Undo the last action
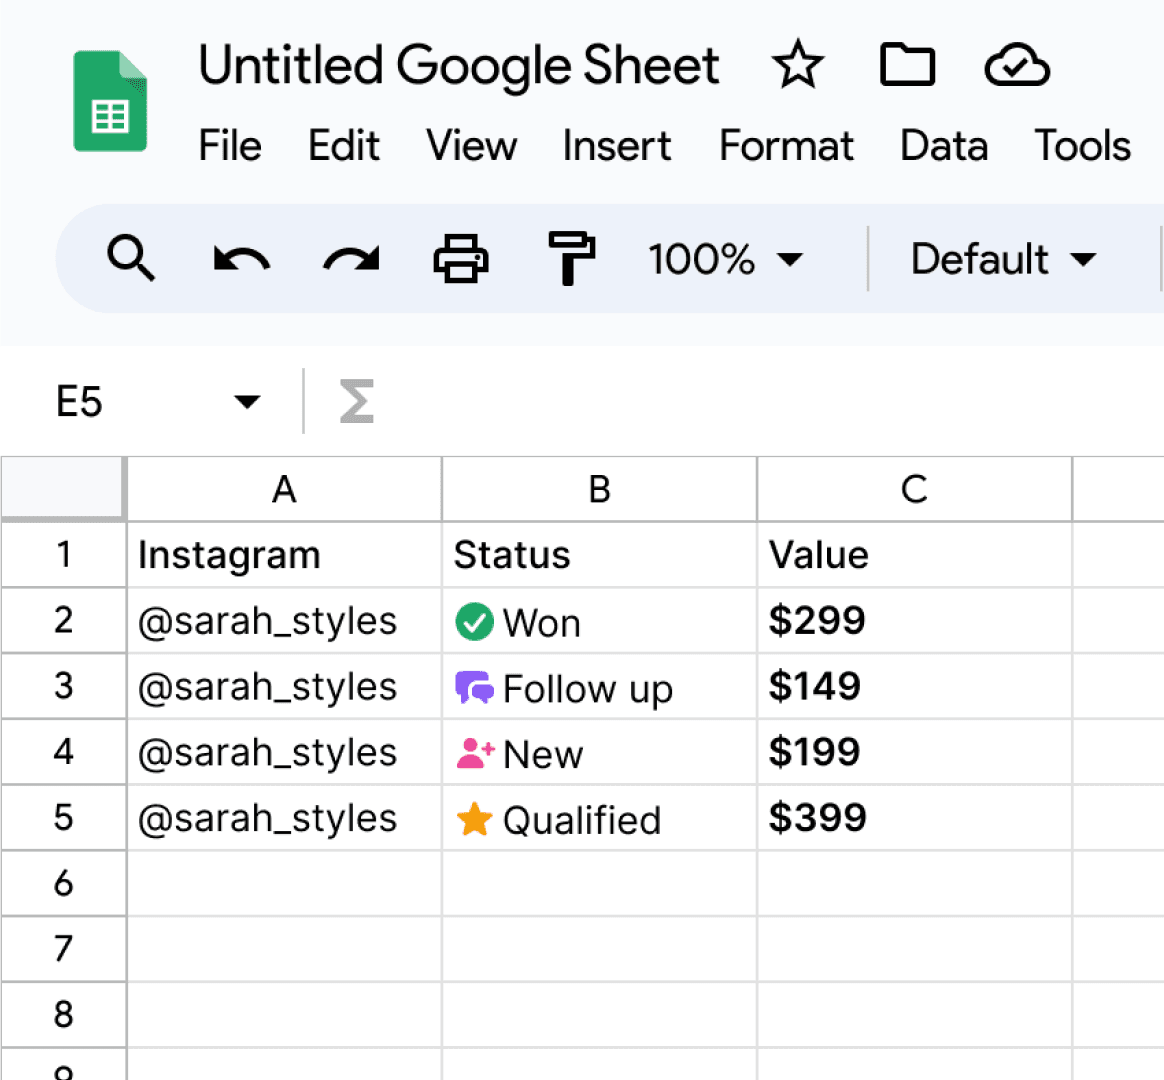This screenshot has width=1164, height=1080. pos(241,259)
